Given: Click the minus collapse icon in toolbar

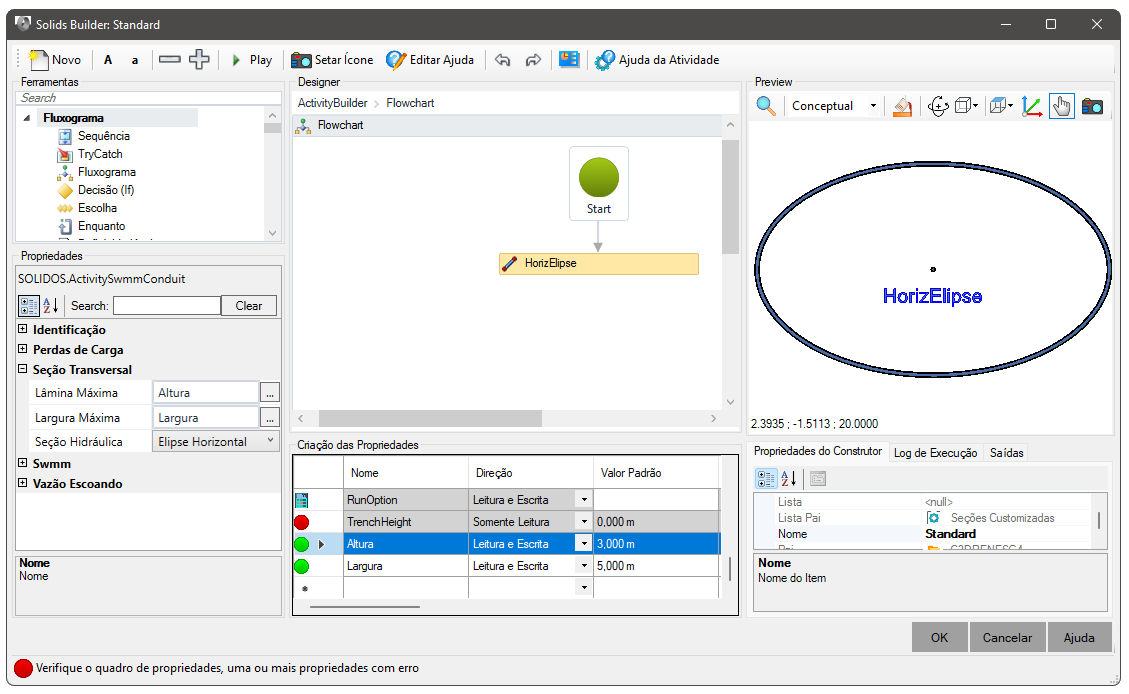Looking at the screenshot, I should [x=170, y=59].
